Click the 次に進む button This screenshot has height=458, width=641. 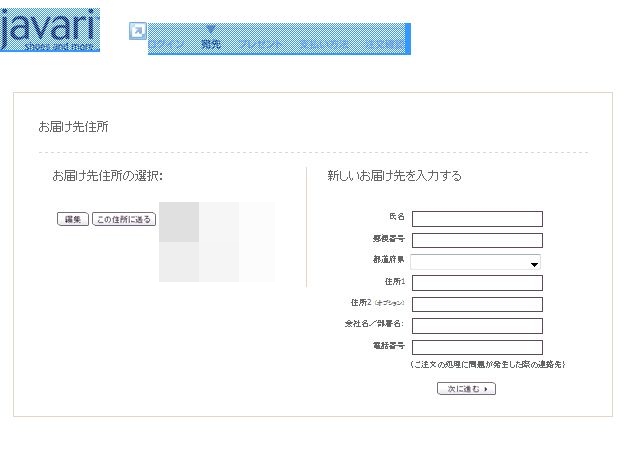point(466,388)
